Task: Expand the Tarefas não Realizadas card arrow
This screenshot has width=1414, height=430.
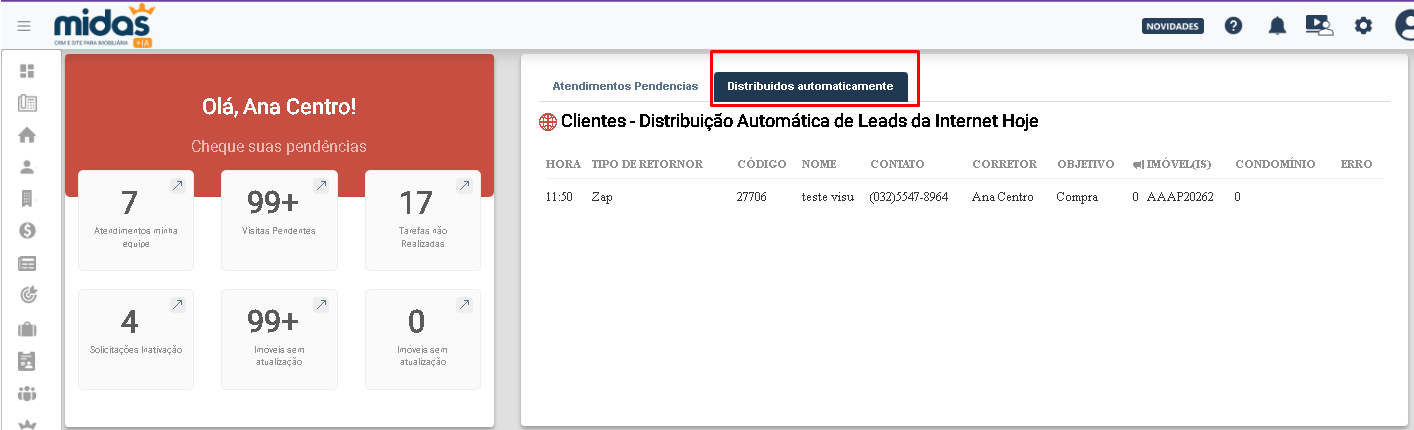Action: coord(464,186)
